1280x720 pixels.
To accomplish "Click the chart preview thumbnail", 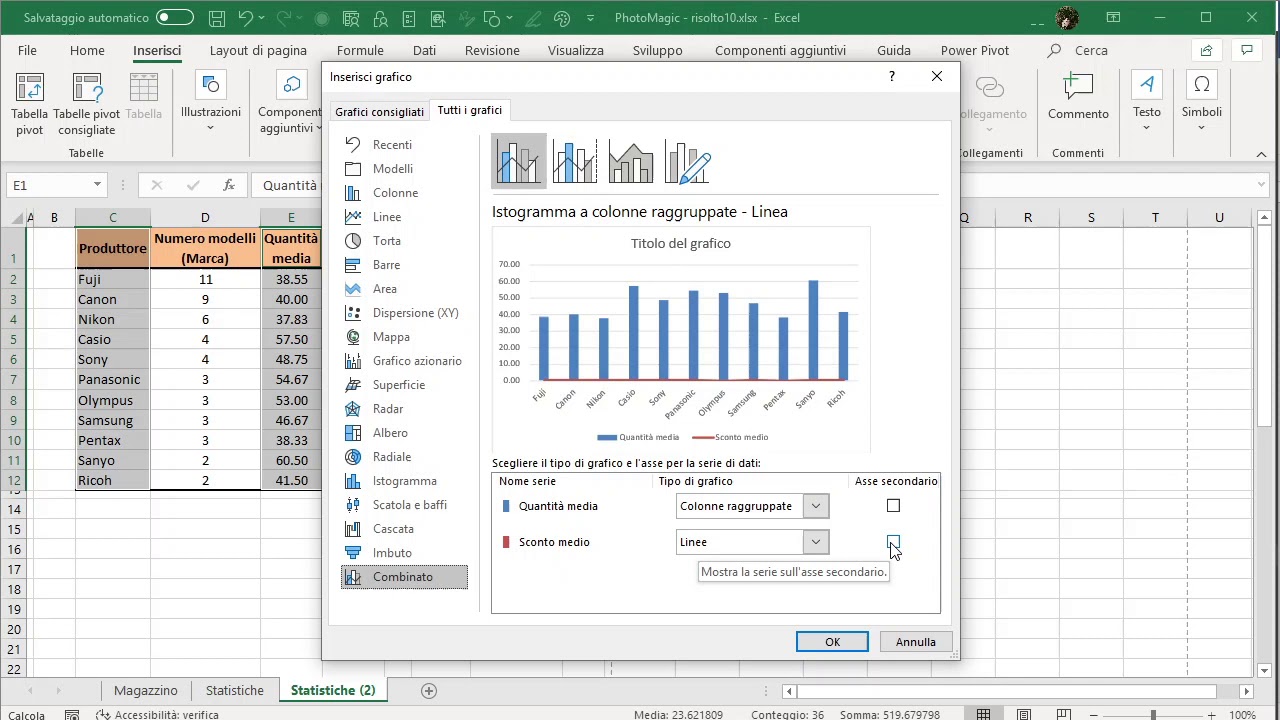I will pos(681,339).
